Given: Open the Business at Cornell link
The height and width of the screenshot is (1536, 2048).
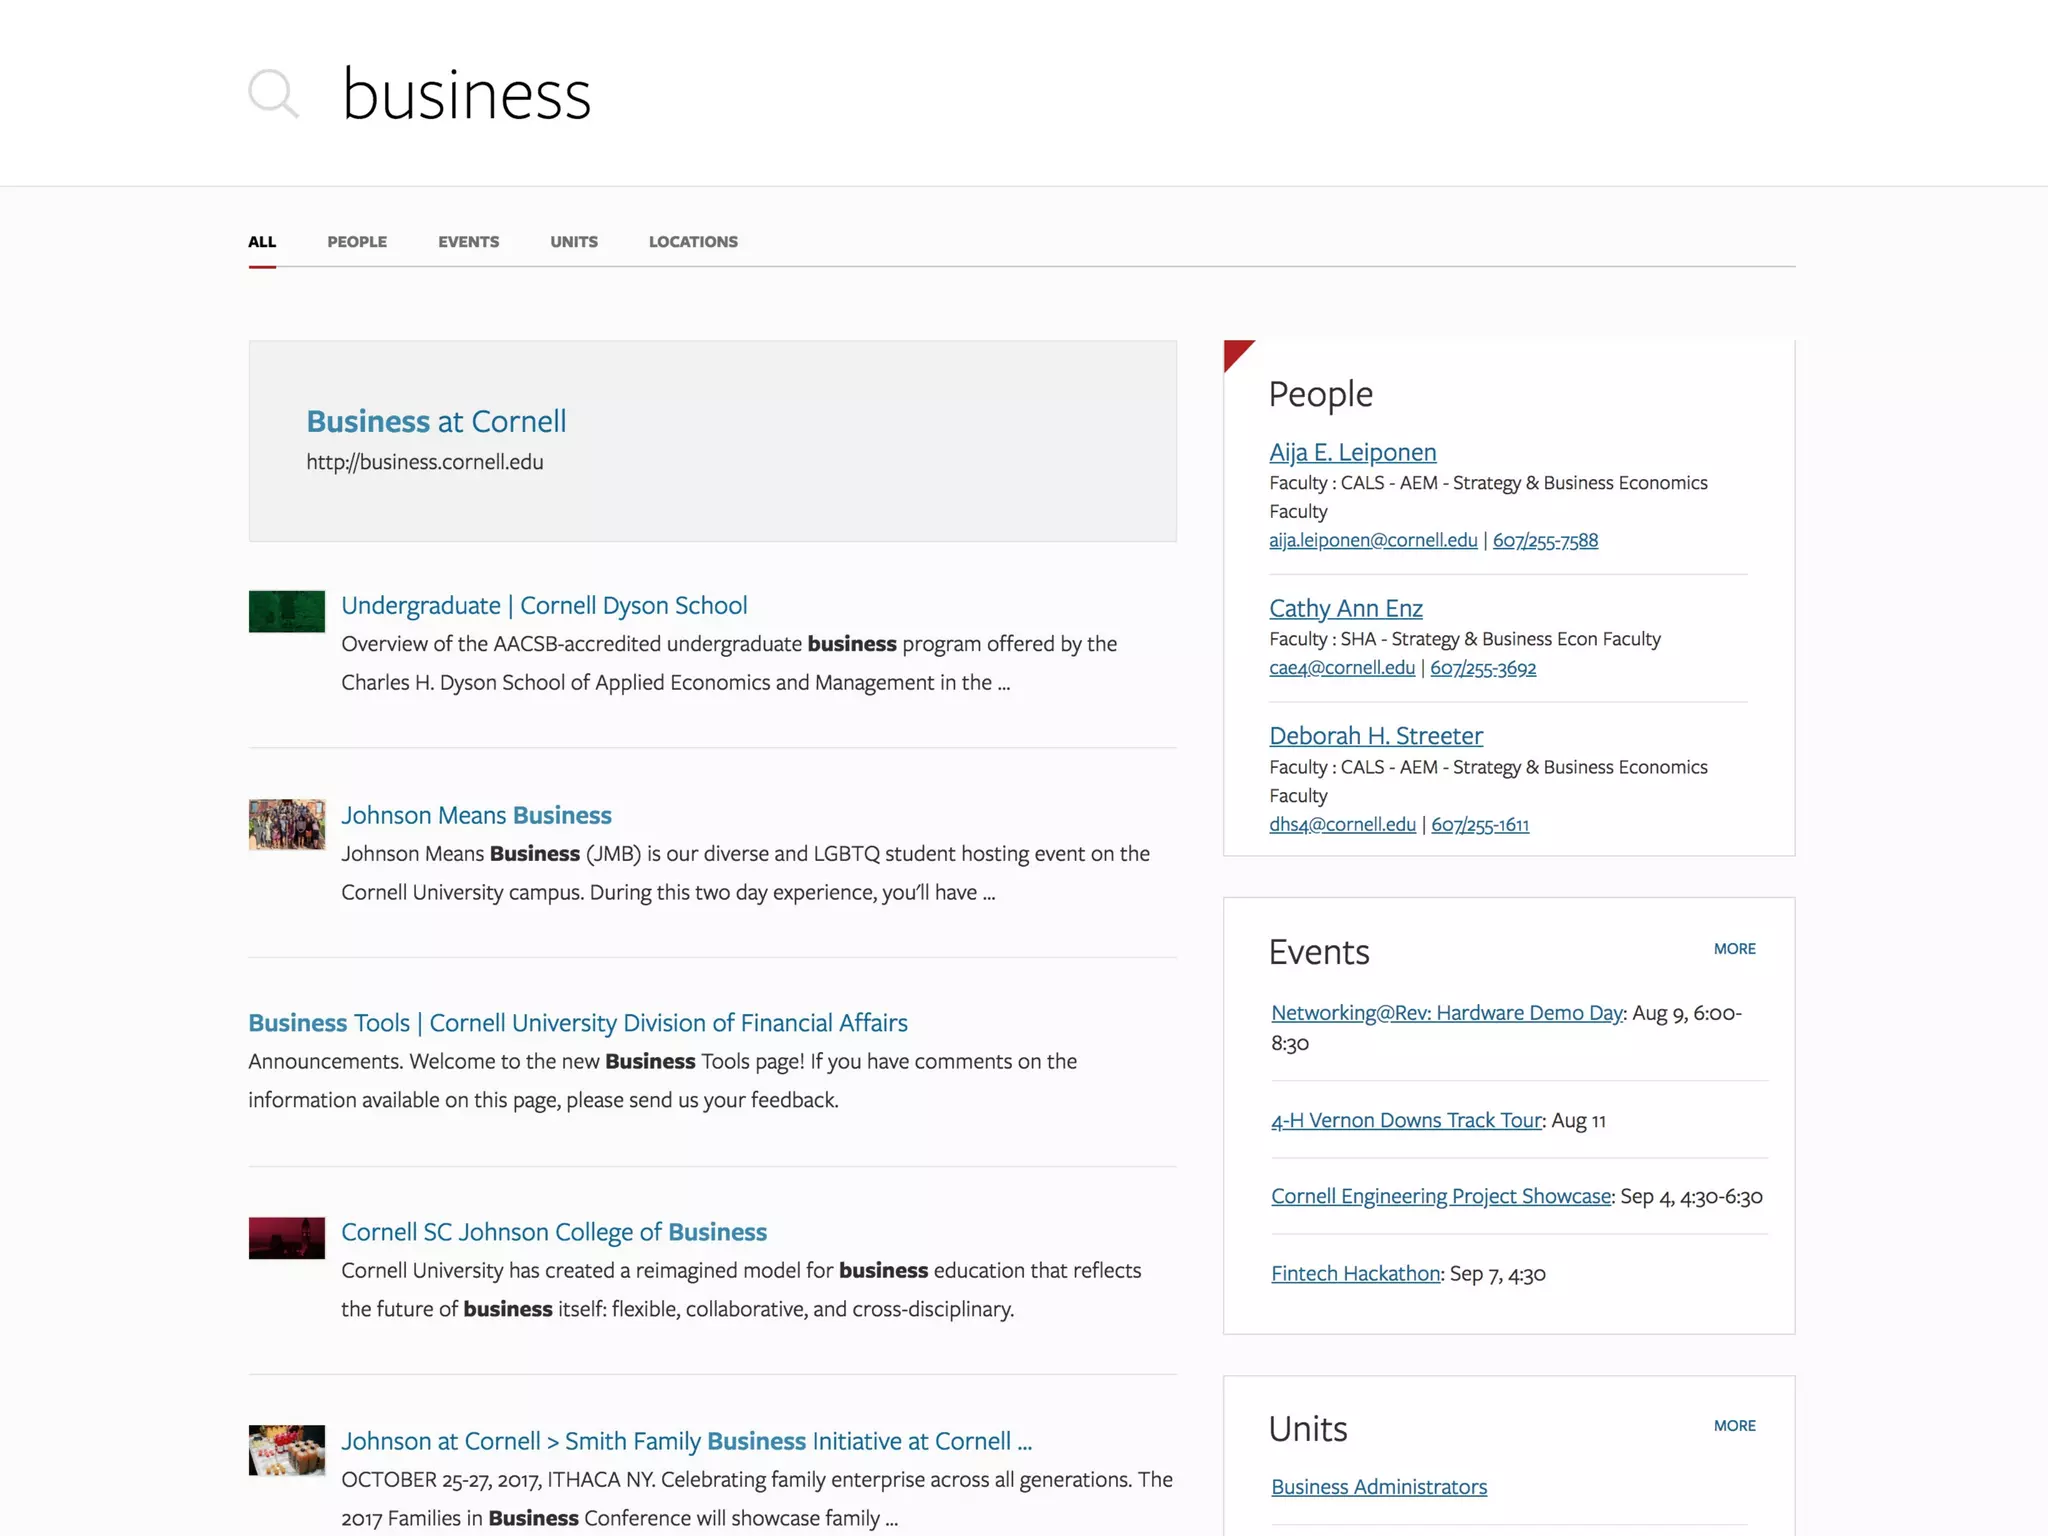Looking at the screenshot, I should tap(436, 421).
